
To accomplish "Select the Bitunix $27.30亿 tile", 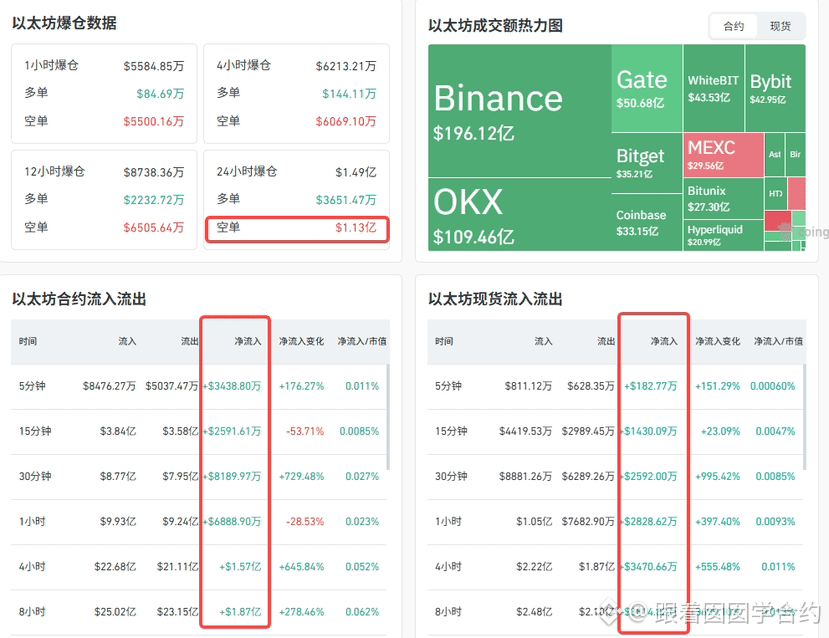I will point(724,198).
